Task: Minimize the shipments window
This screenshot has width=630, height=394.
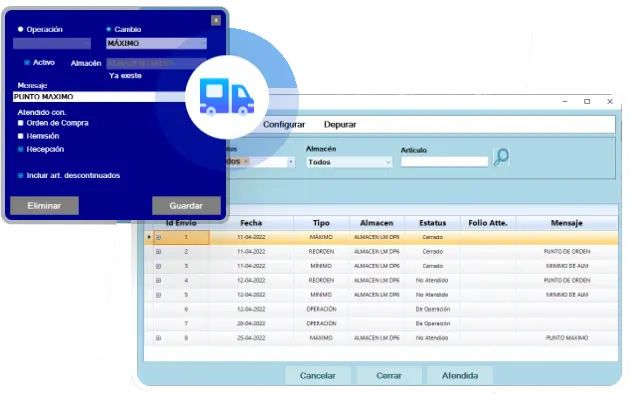Action: (565, 102)
